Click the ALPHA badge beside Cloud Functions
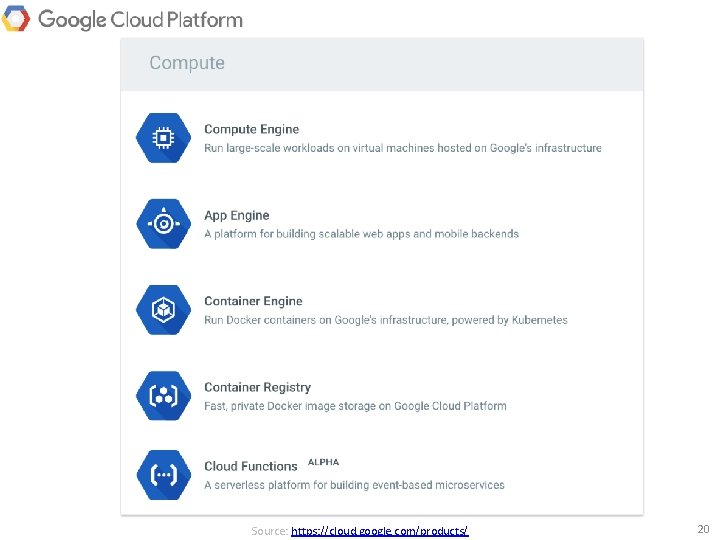720x540 pixels. click(323, 462)
